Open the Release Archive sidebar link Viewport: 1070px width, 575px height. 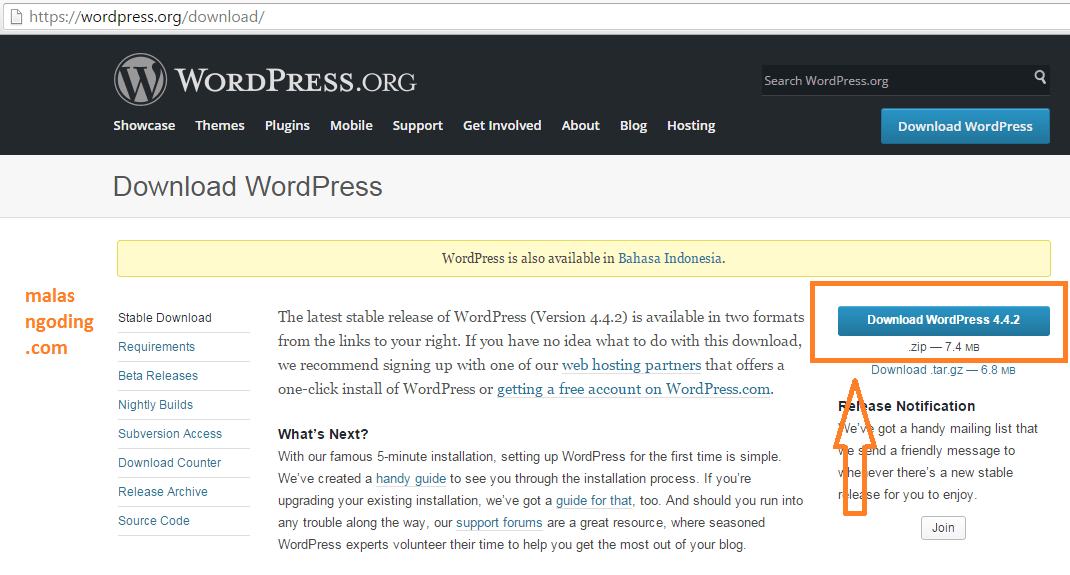(x=163, y=492)
